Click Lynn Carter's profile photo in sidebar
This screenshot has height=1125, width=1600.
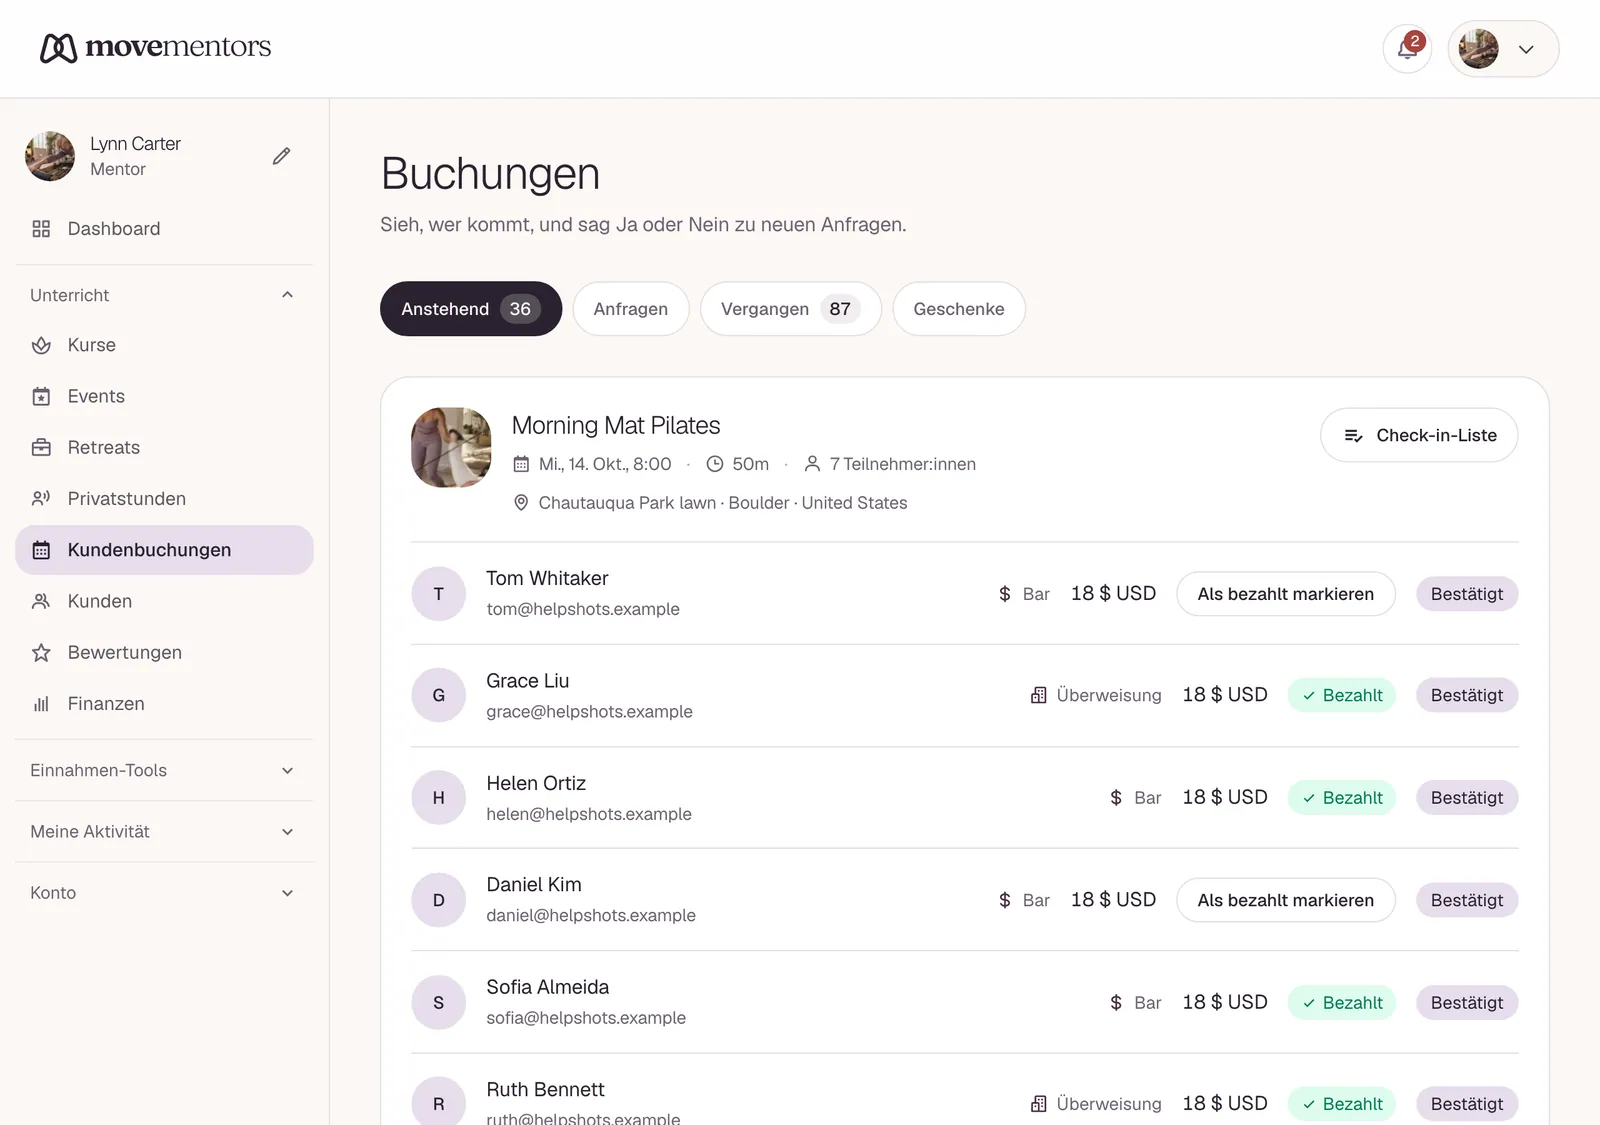pyautogui.click(x=50, y=156)
